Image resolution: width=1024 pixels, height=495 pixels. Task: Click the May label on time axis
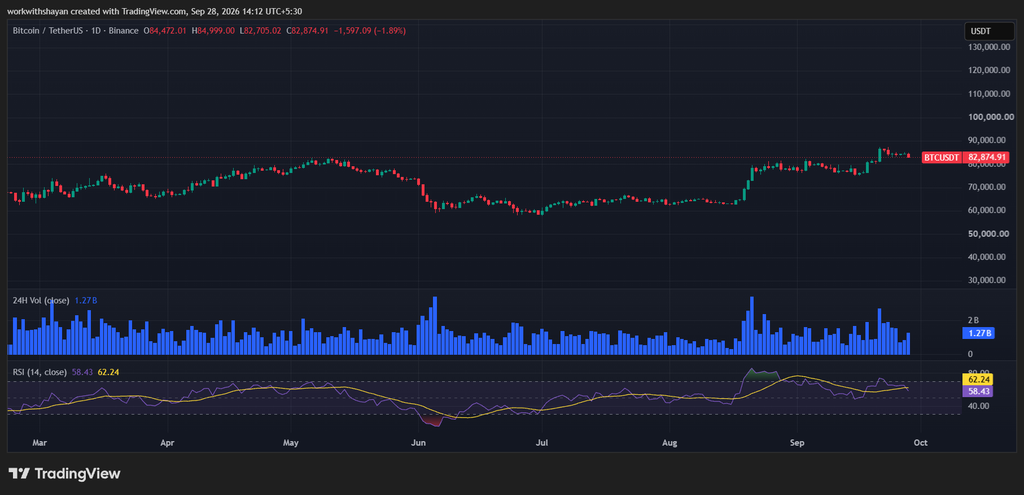pos(291,442)
